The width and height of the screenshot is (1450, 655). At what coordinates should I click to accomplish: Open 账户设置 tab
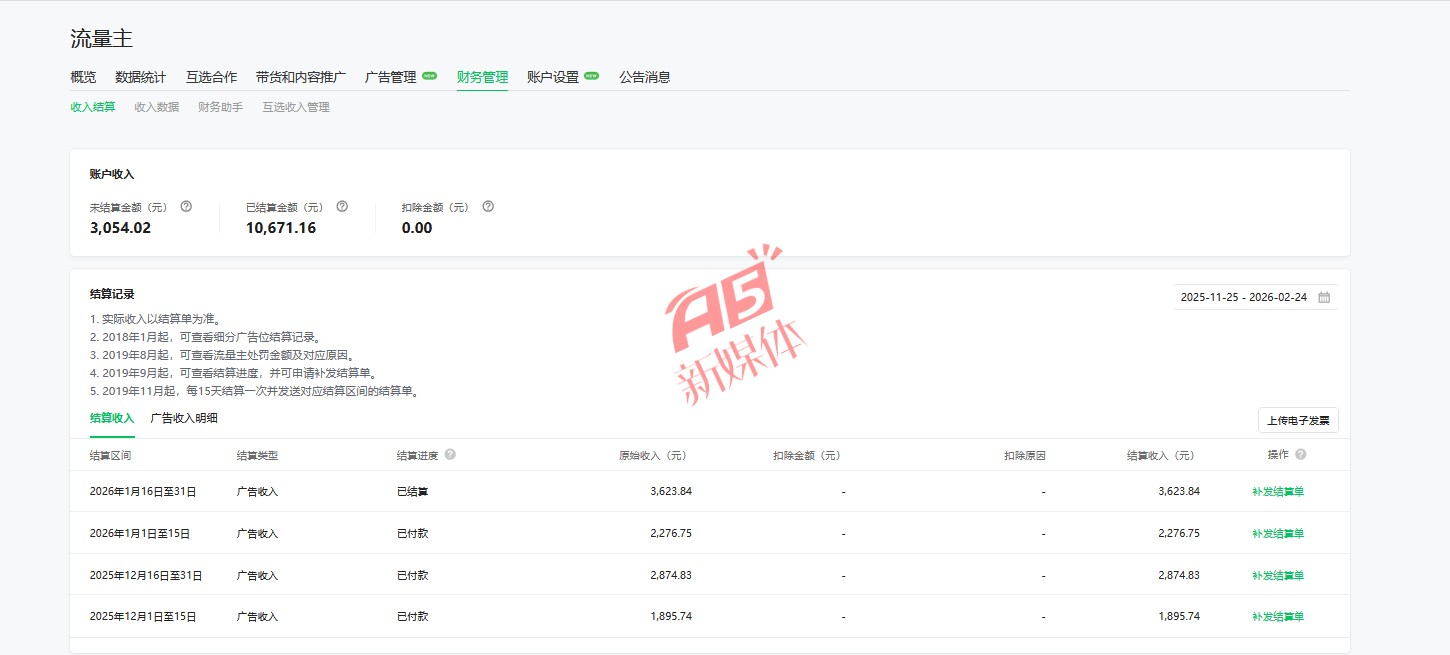553,77
